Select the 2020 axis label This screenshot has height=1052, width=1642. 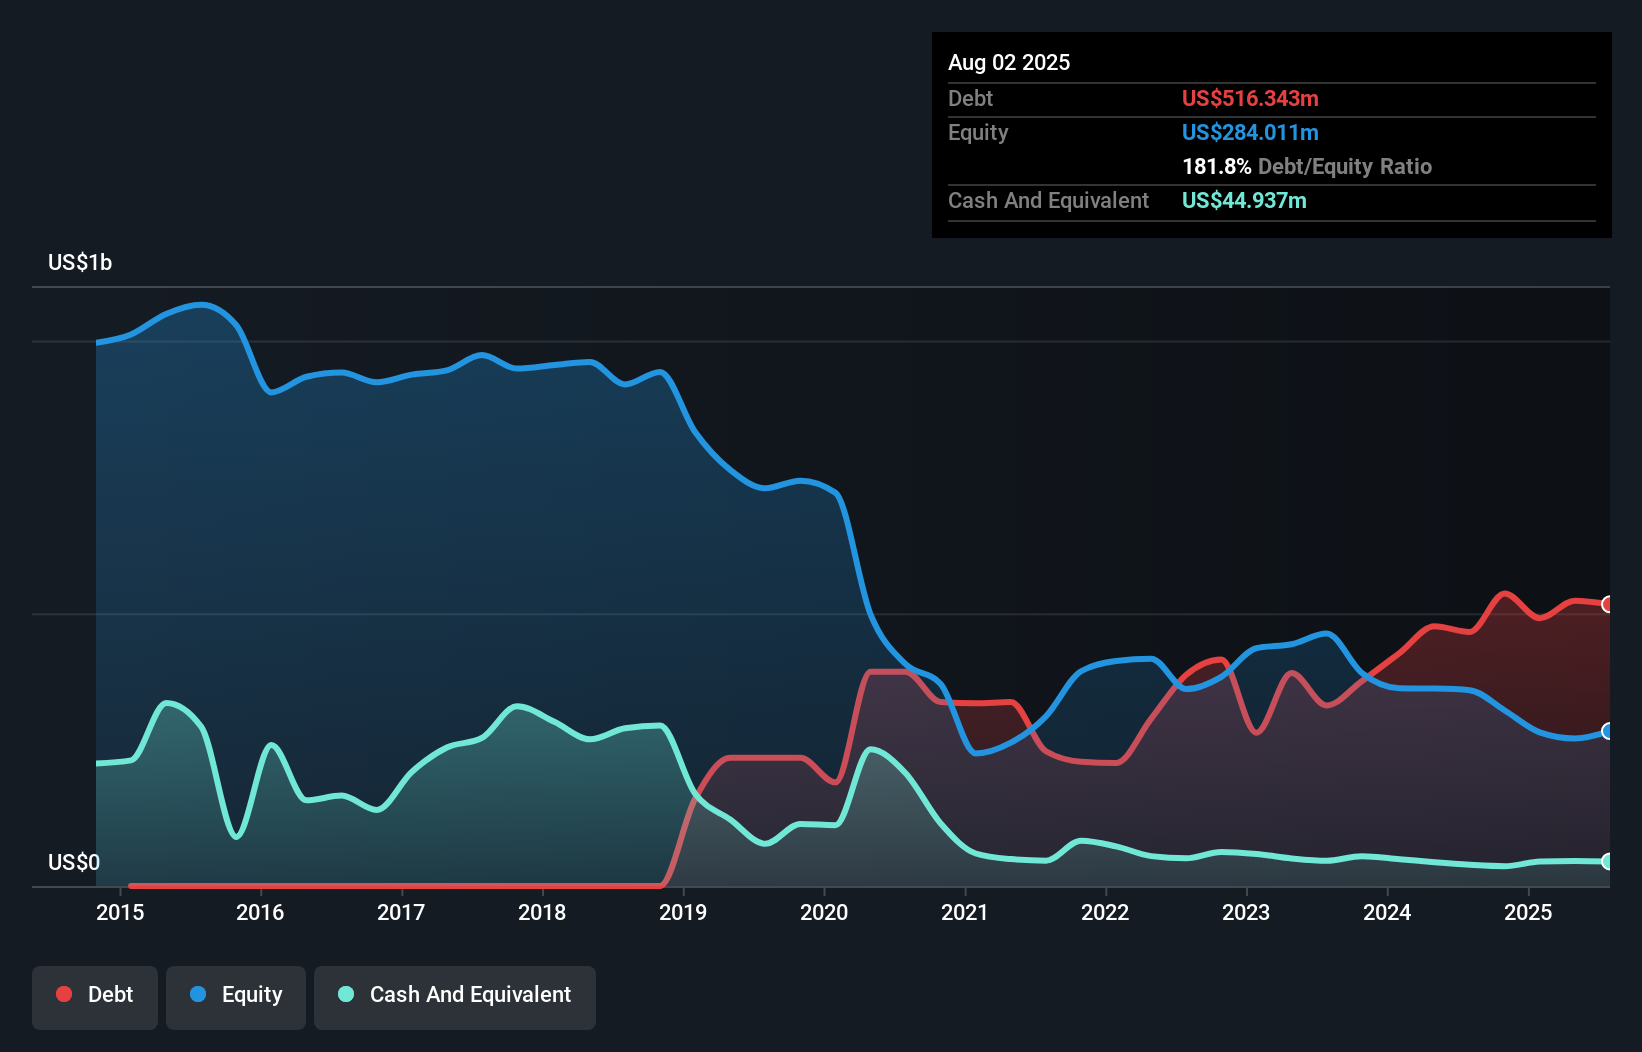click(824, 912)
